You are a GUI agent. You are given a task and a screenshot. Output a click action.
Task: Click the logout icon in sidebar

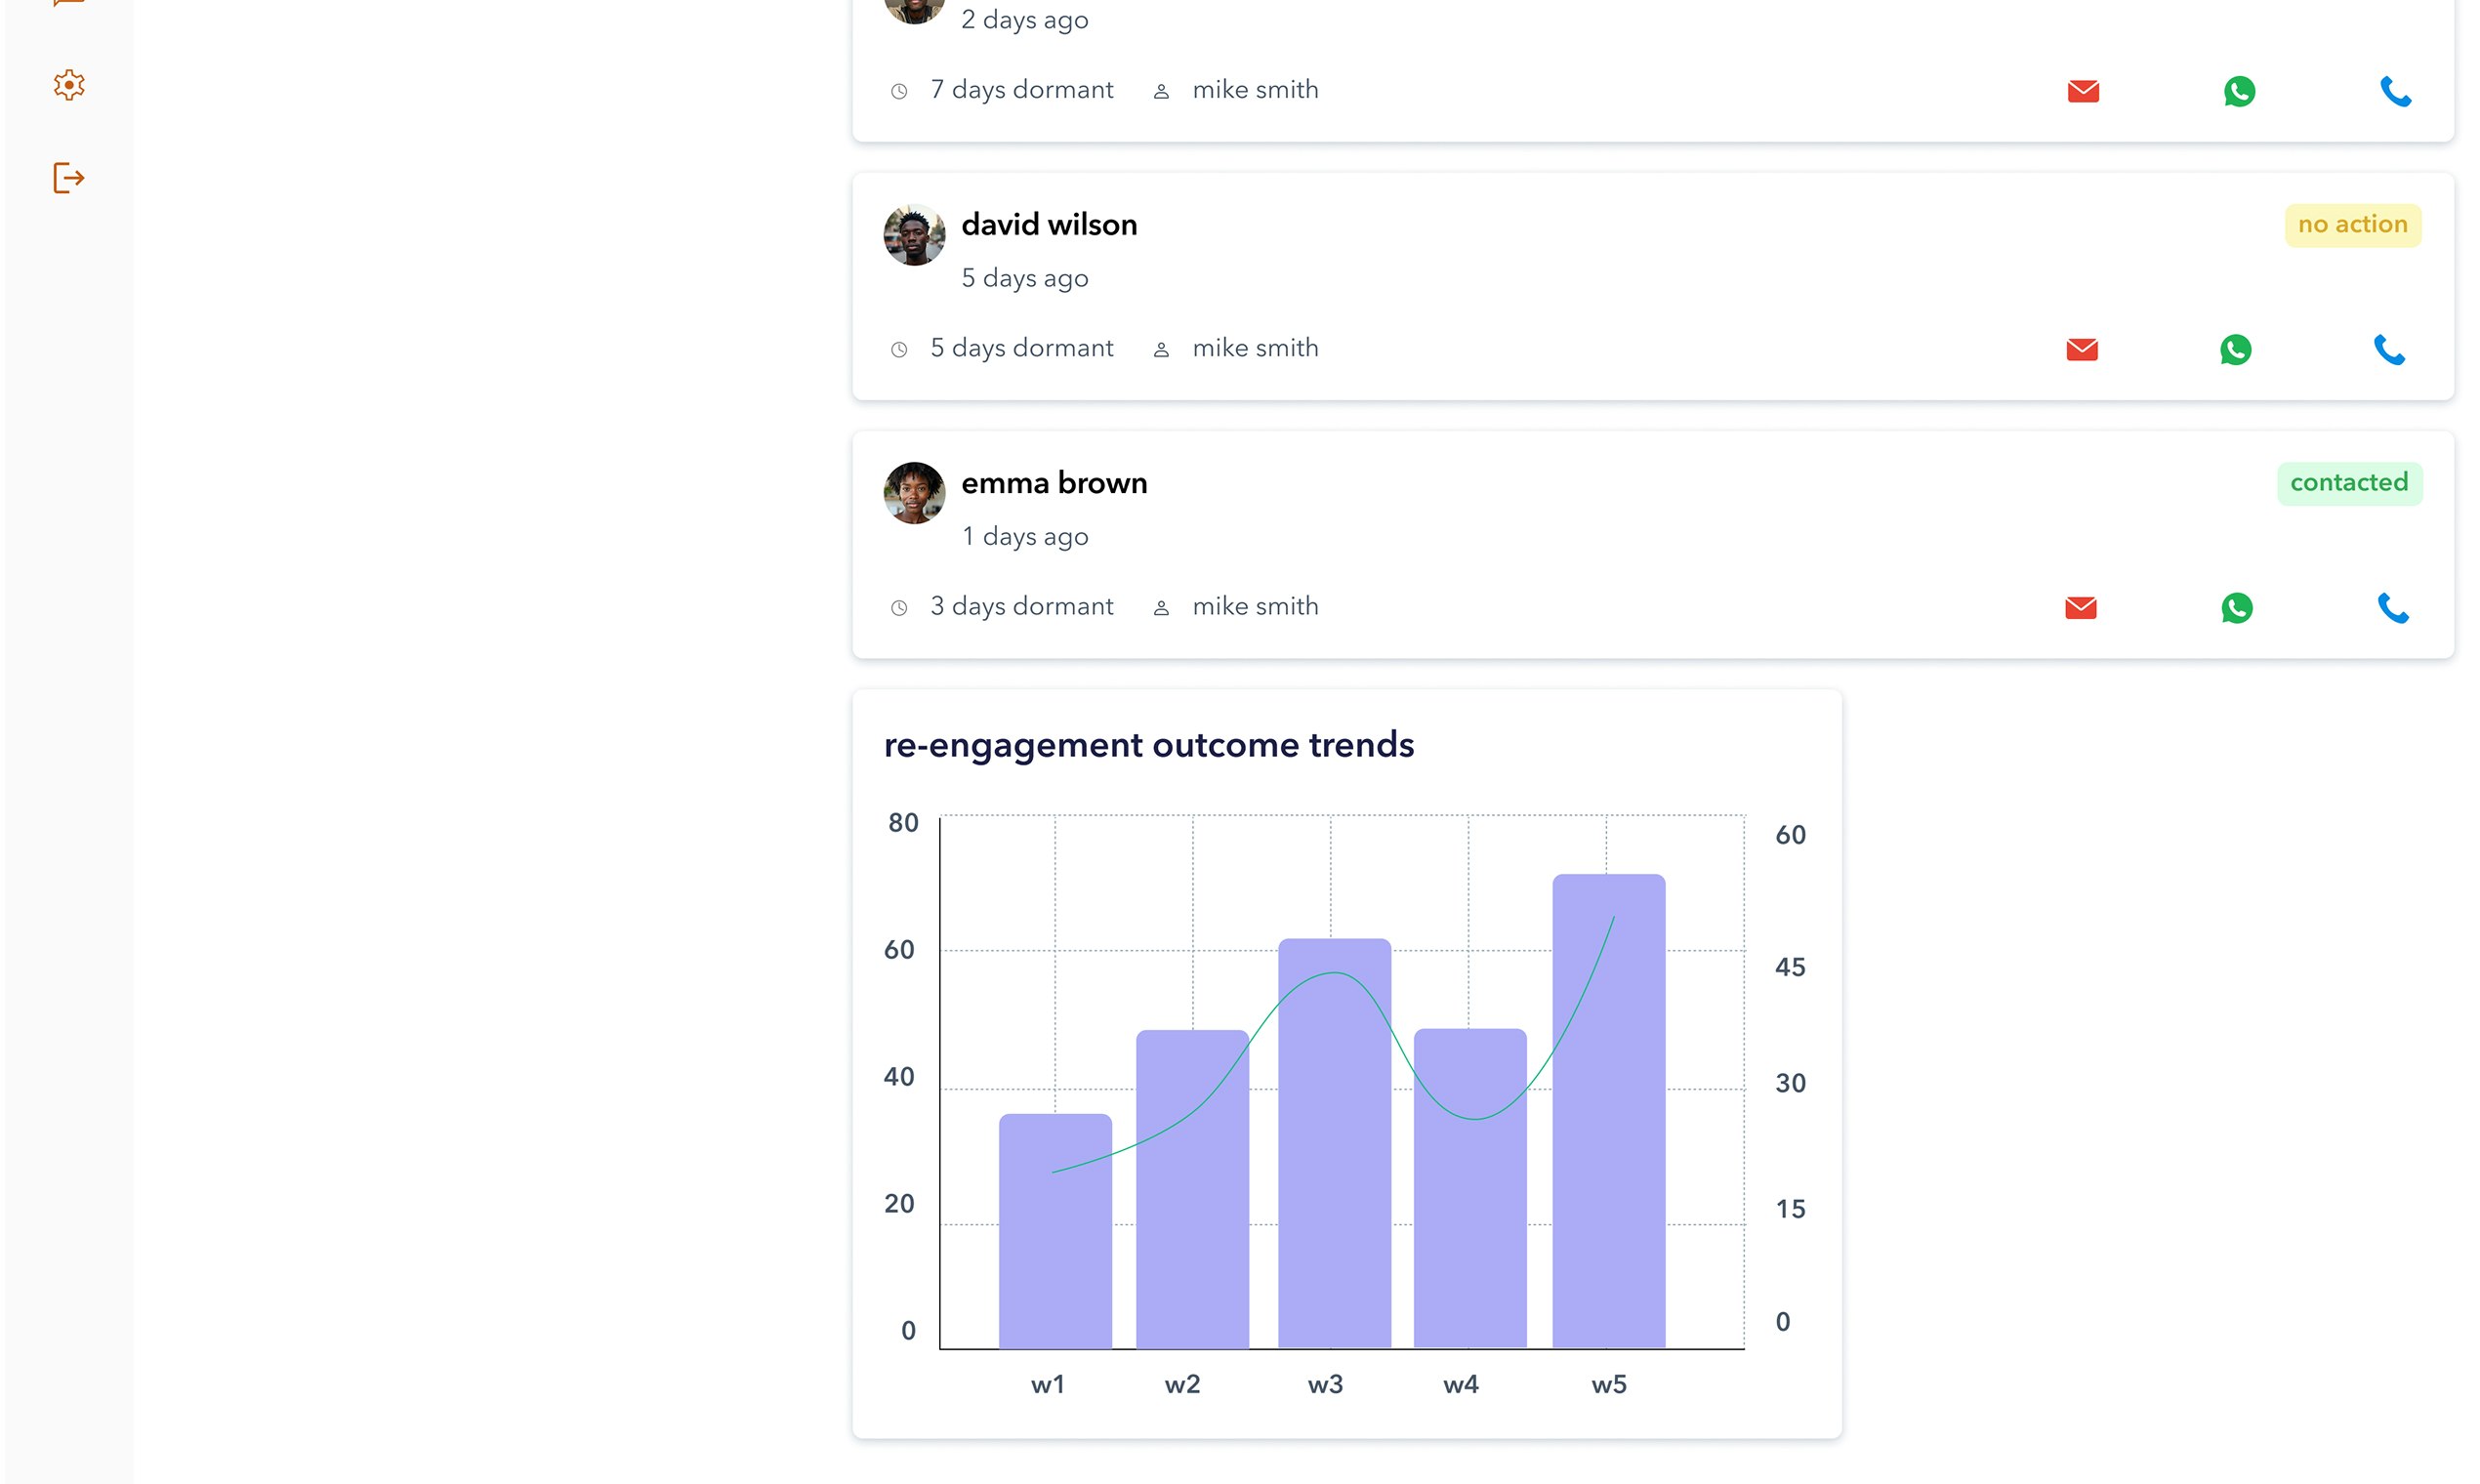68,178
